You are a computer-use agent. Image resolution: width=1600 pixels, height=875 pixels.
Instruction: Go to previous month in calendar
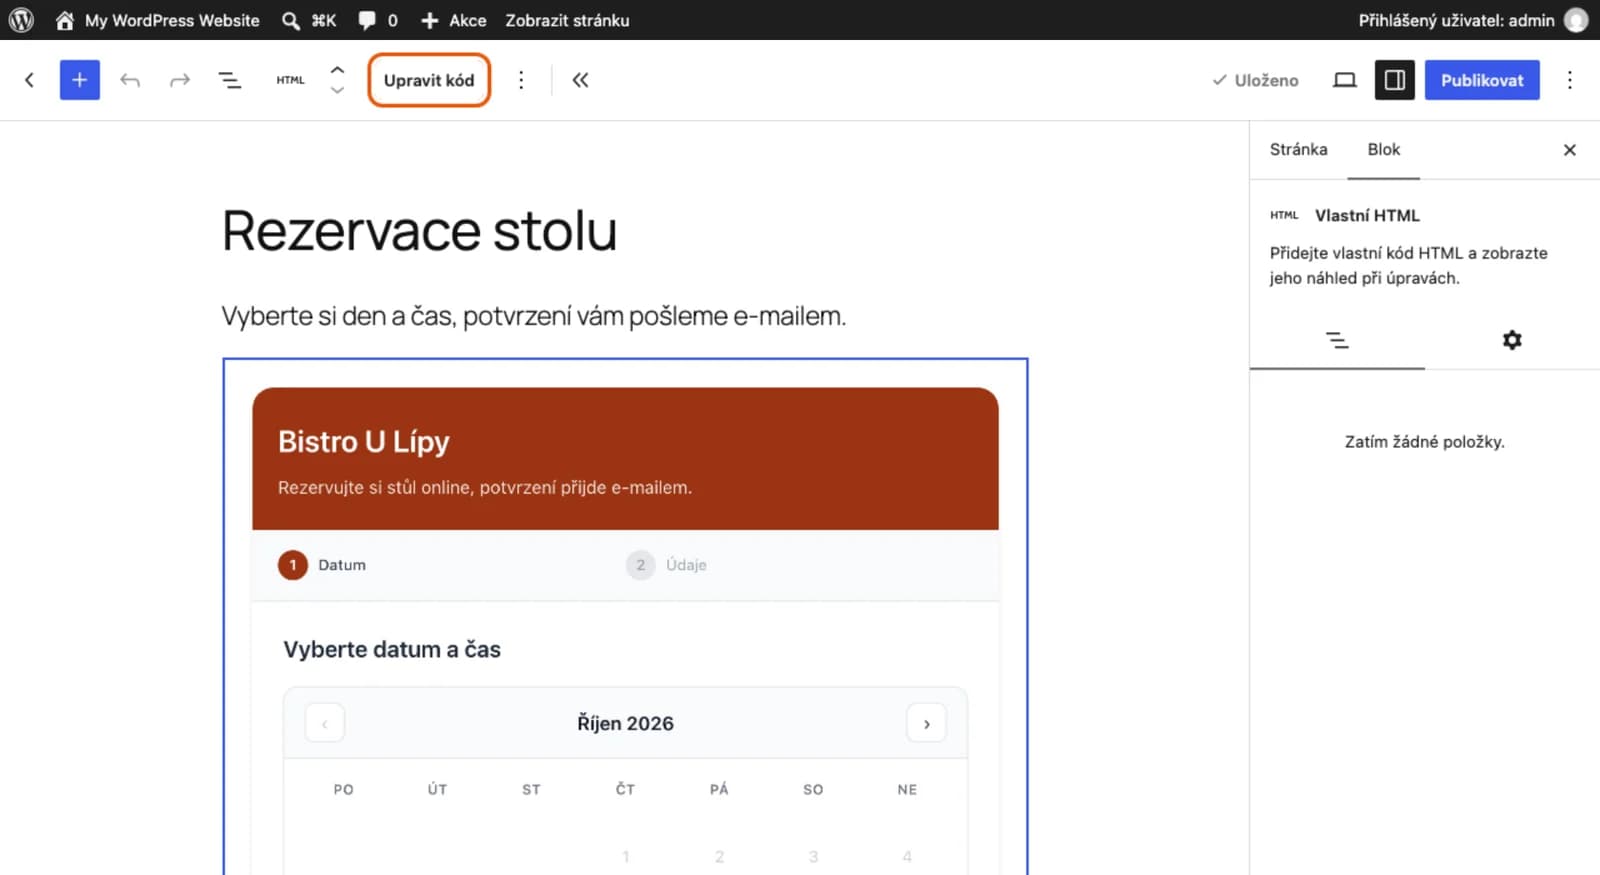[325, 723]
